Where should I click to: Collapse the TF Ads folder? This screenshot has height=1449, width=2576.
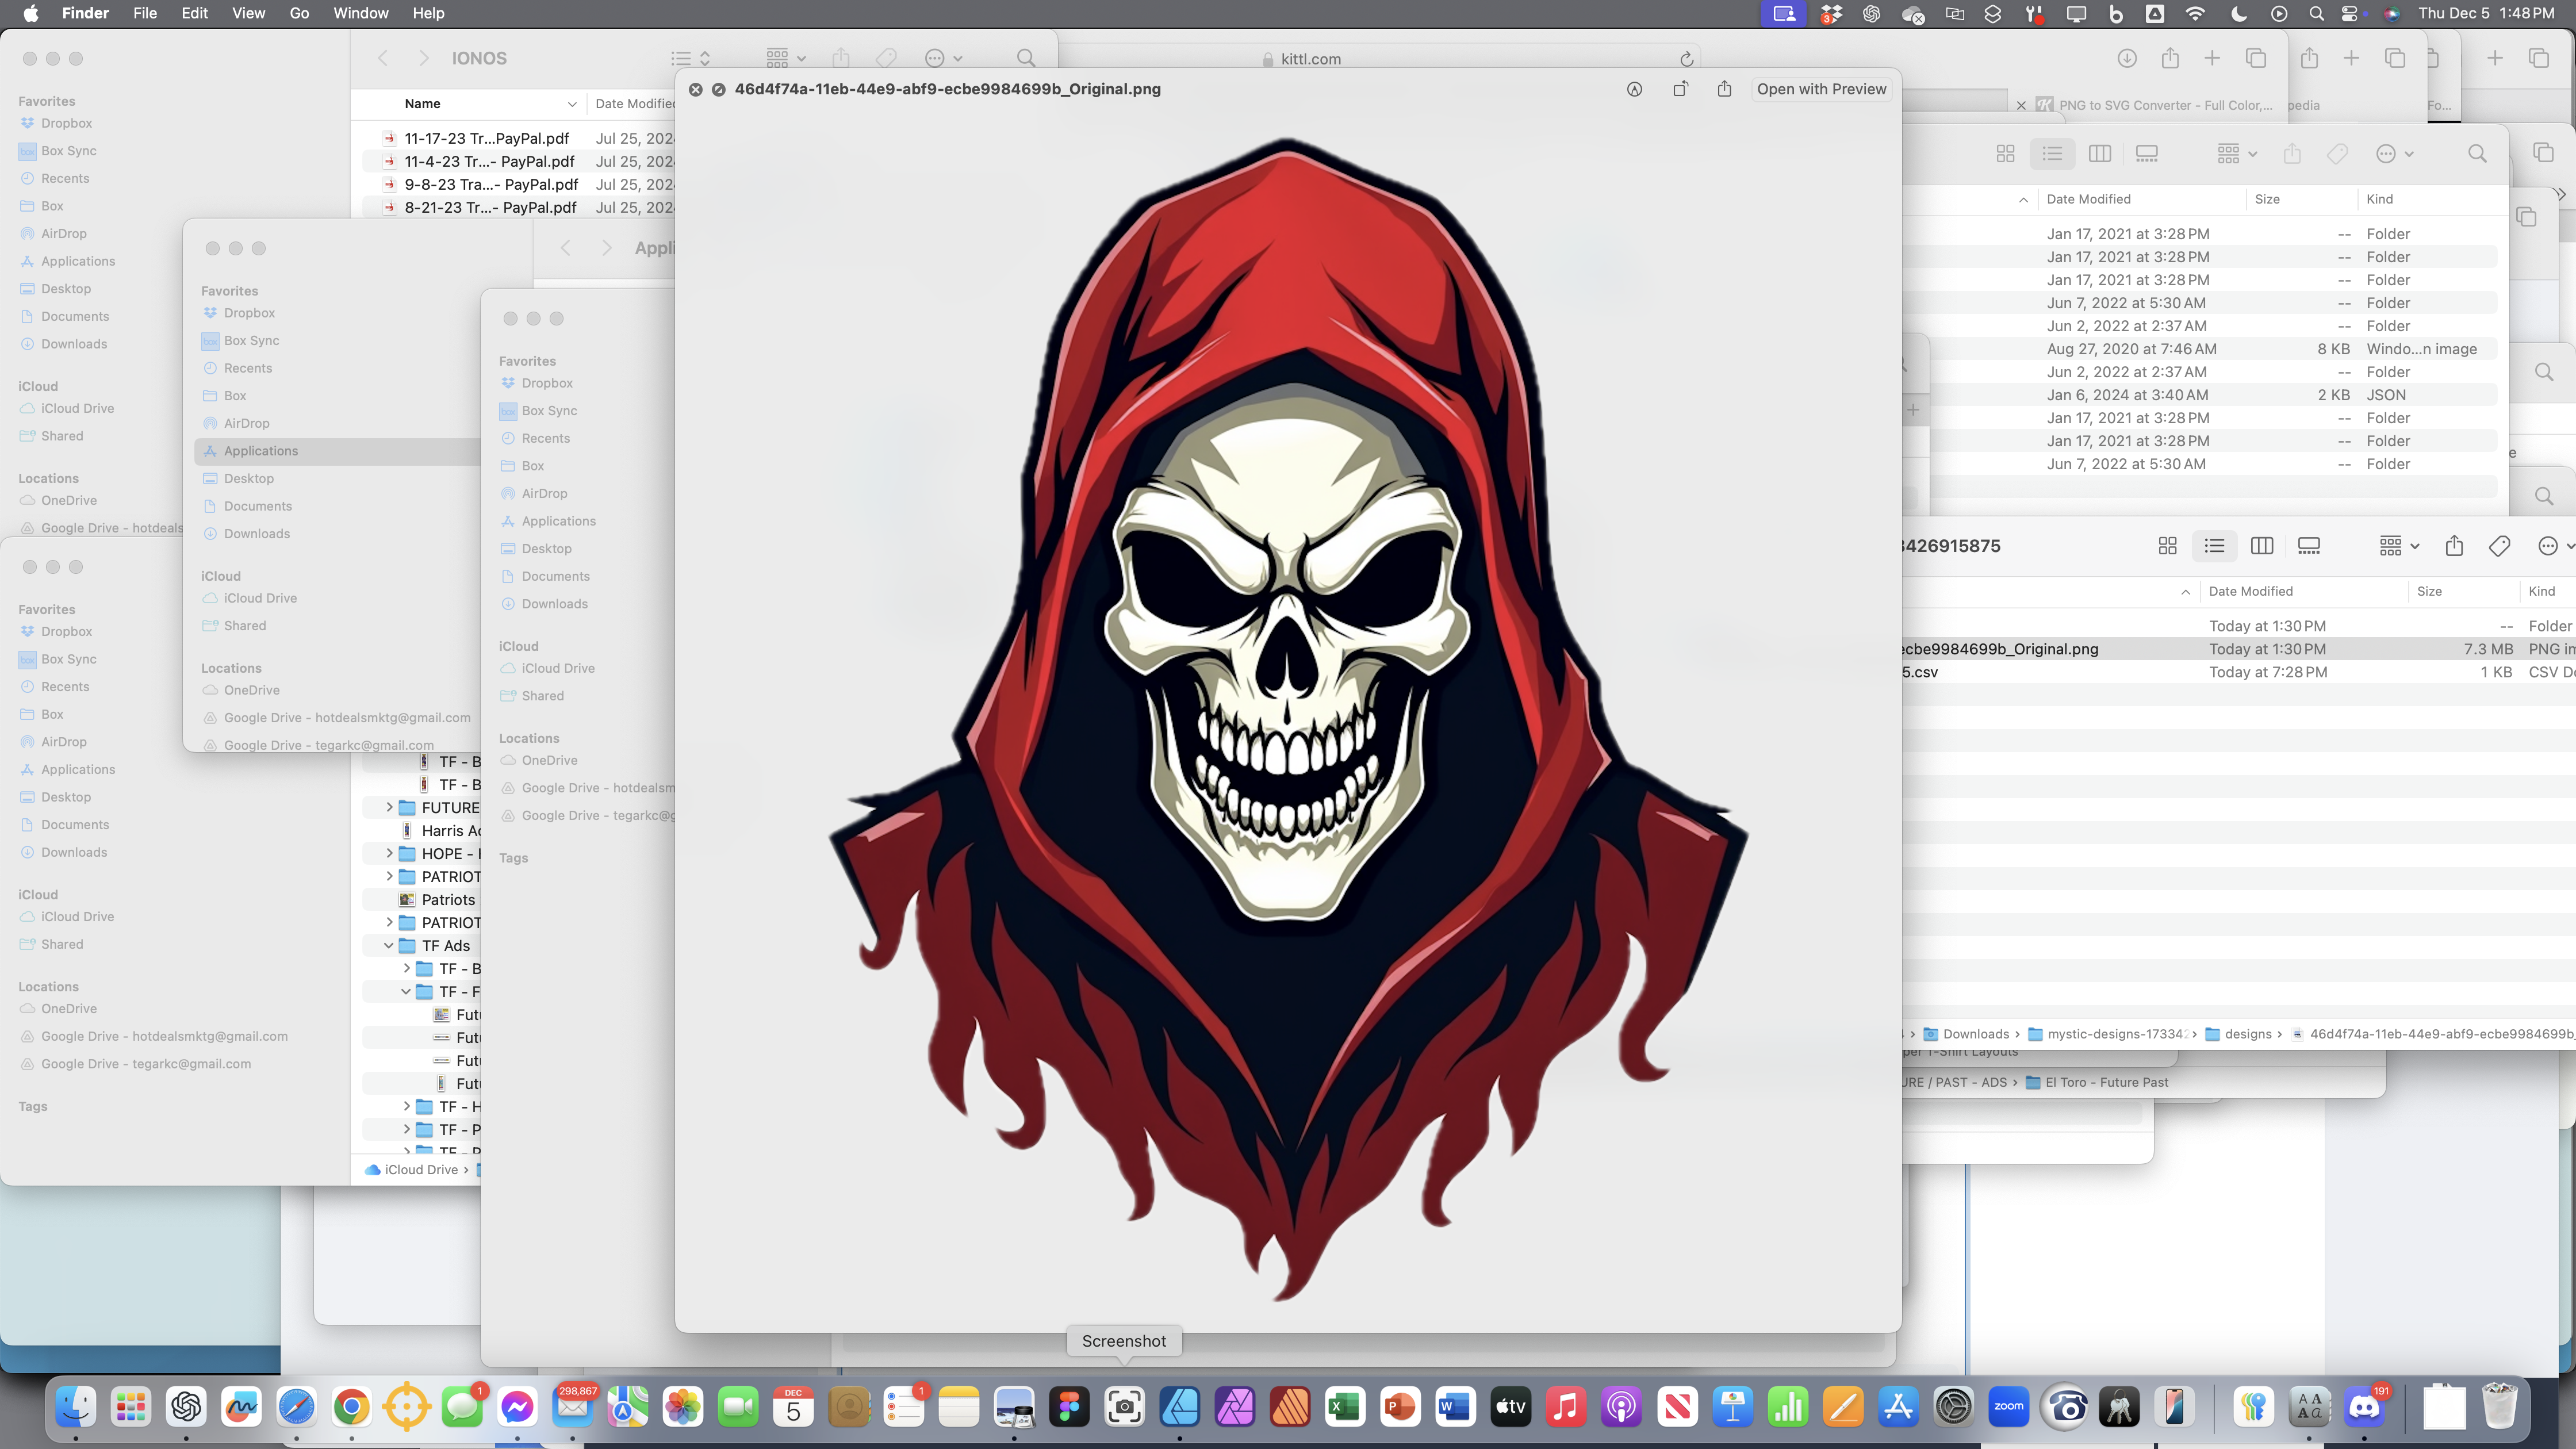[x=389, y=945]
